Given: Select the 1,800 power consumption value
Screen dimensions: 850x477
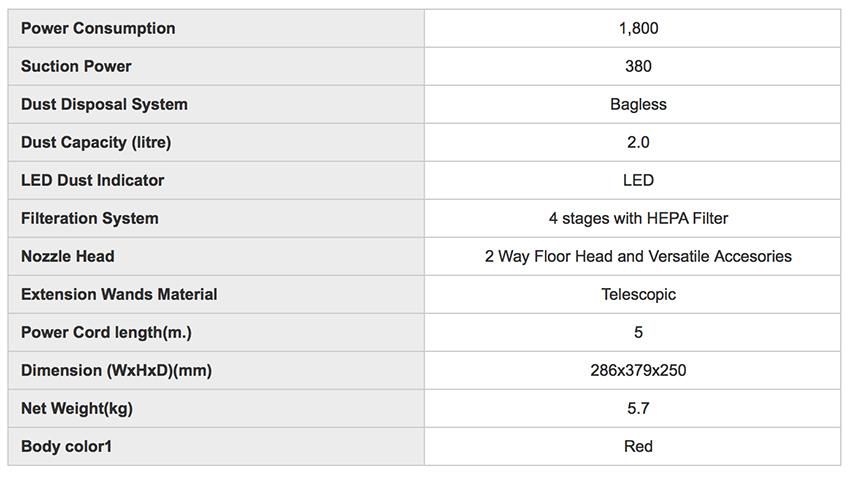Looking at the screenshot, I should coord(638,28).
